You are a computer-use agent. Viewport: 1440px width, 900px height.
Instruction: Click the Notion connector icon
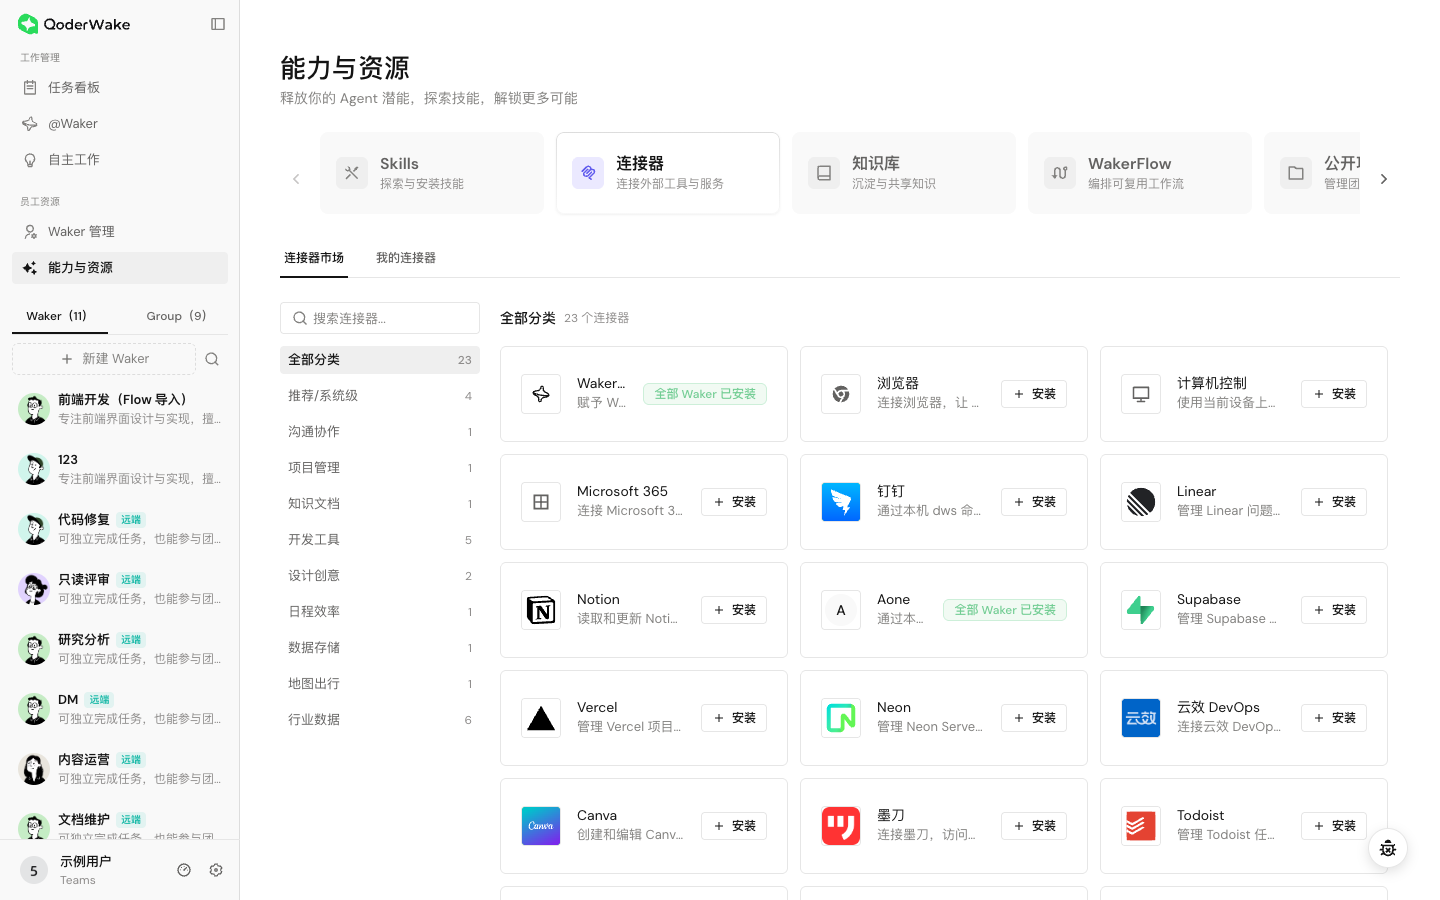pos(541,610)
